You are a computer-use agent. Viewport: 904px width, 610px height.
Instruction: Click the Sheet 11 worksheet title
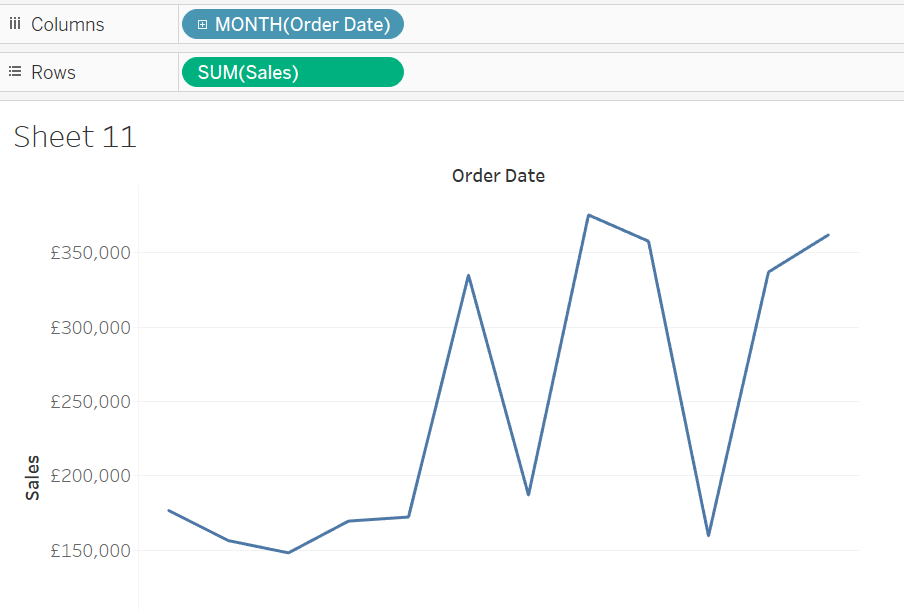74,136
